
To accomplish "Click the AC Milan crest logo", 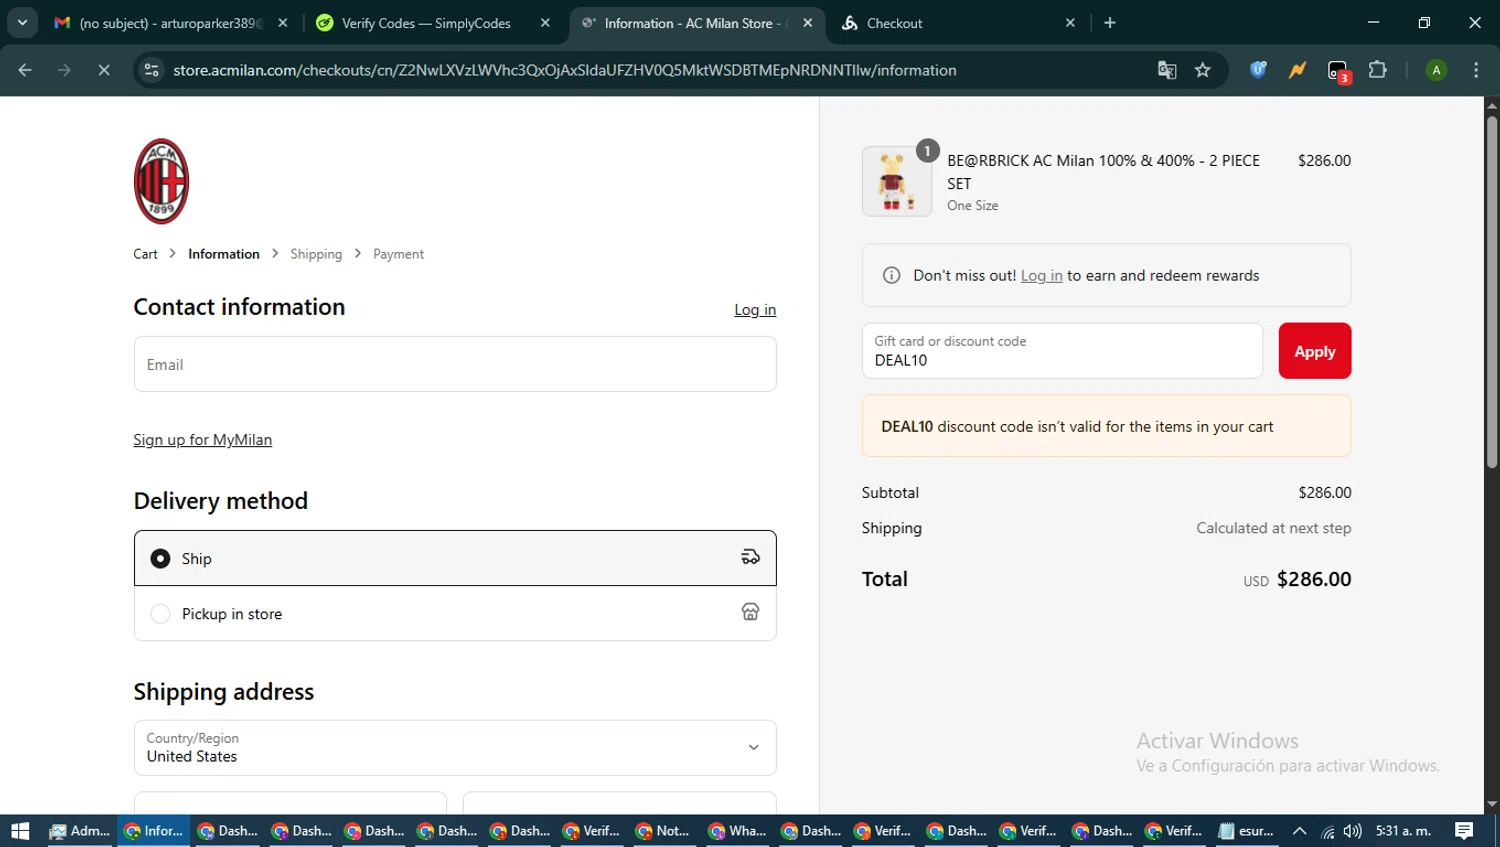I will tap(161, 181).
